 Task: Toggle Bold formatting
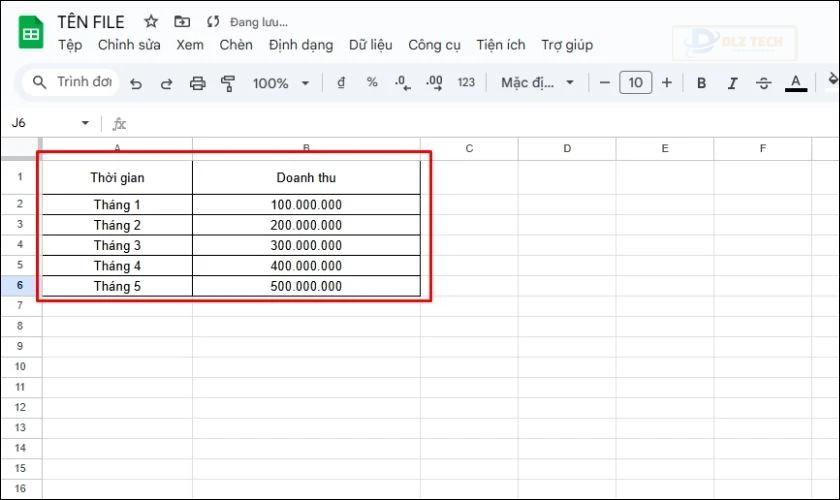pos(701,83)
